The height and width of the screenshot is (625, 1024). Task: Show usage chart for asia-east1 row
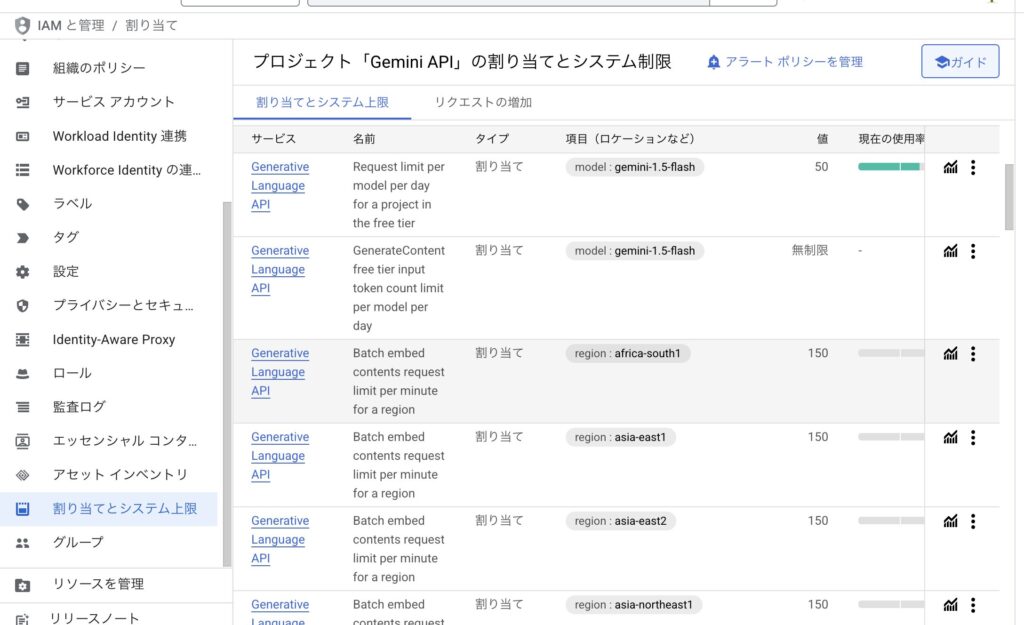click(950, 437)
